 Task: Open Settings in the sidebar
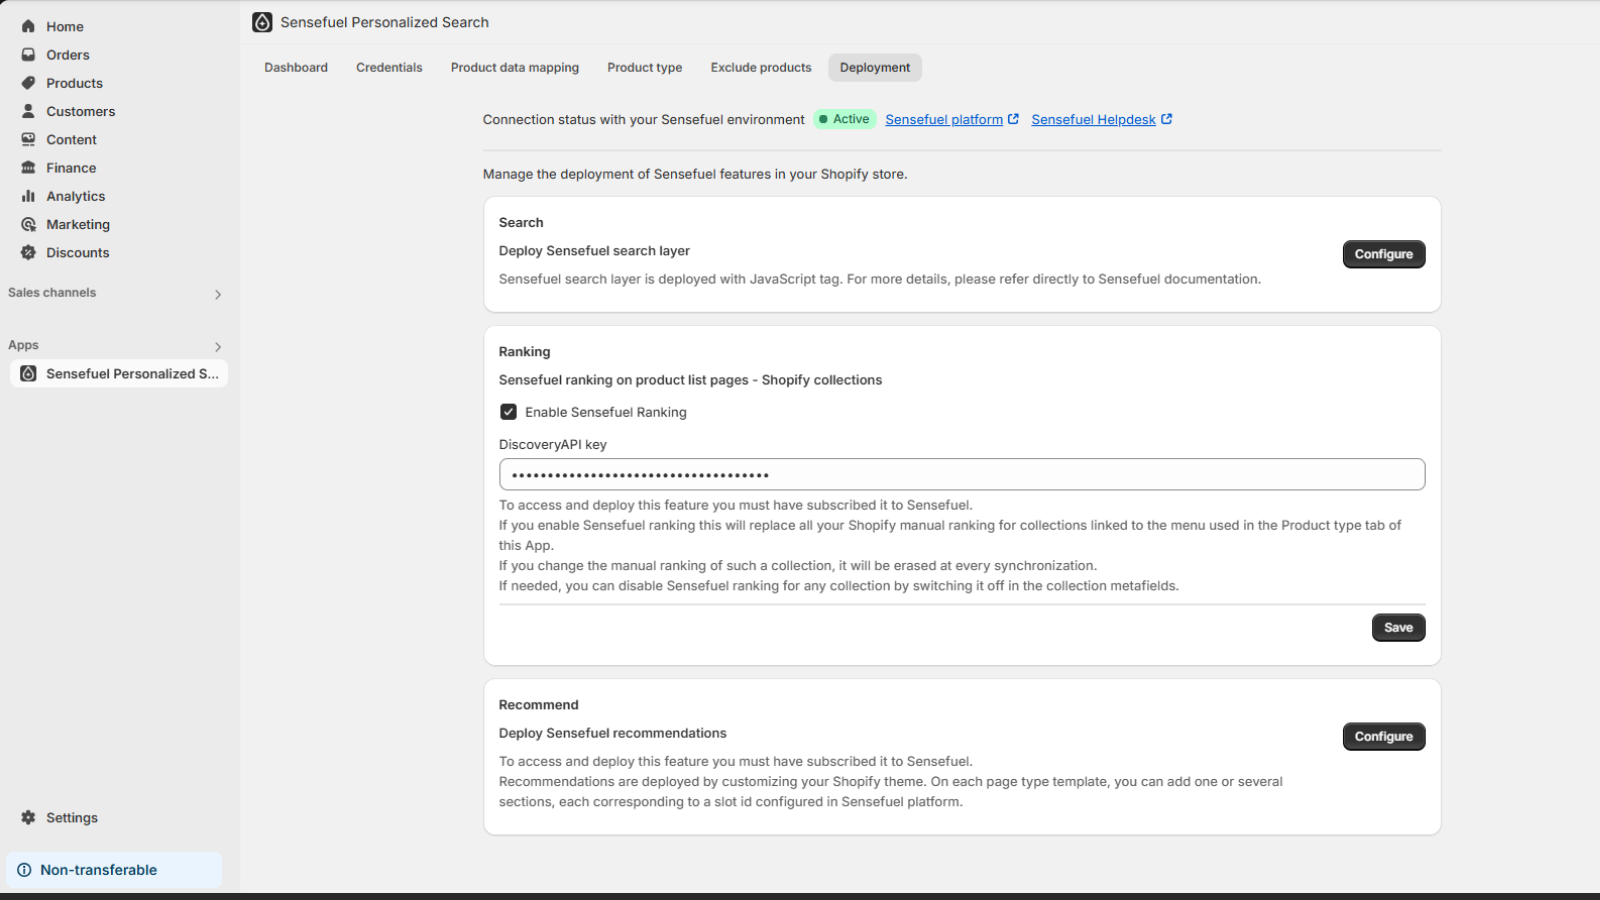[x=72, y=817]
